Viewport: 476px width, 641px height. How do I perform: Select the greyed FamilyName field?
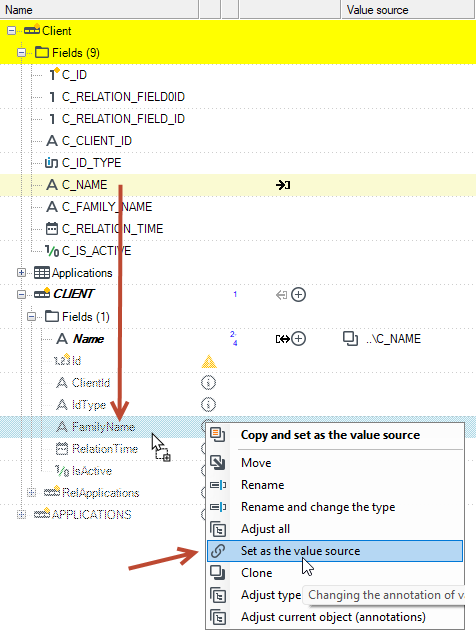point(103,427)
